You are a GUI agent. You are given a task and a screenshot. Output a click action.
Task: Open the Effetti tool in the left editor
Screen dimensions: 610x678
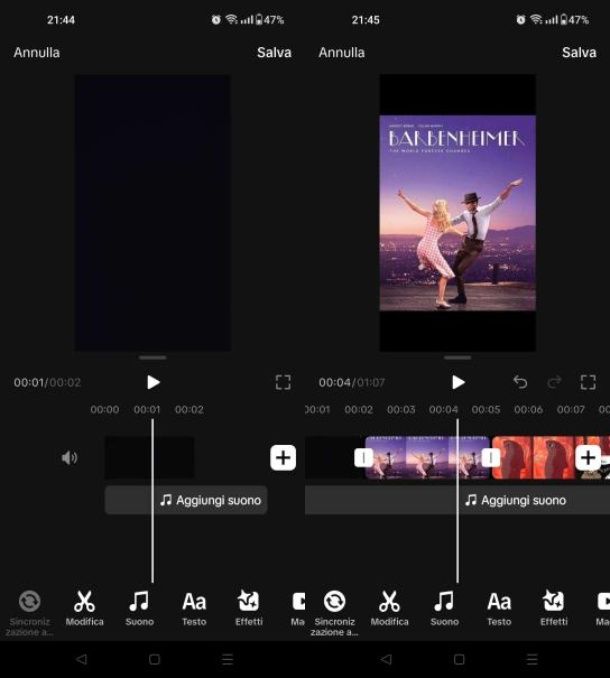249,608
